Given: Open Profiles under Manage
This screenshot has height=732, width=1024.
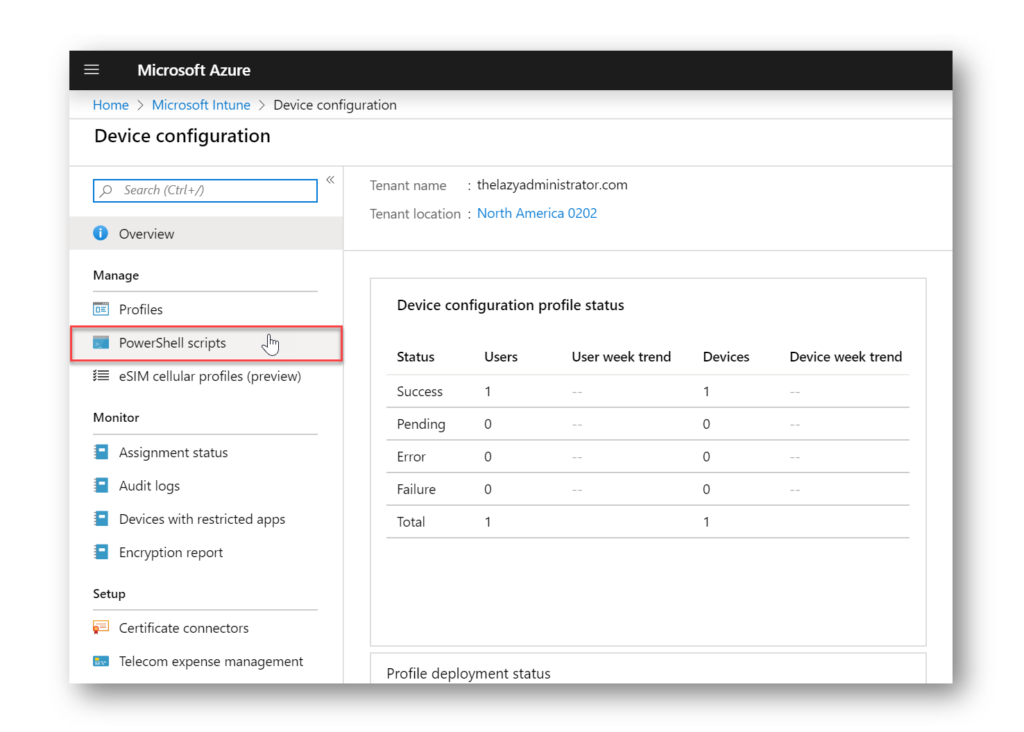Looking at the screenshot, I should point(206,310).
